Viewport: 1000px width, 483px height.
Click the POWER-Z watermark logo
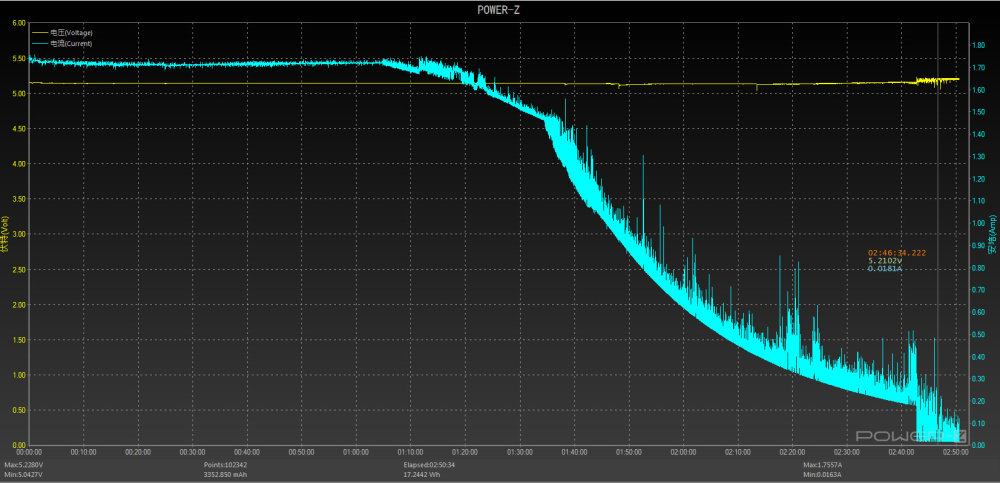[x=904, y=437]
